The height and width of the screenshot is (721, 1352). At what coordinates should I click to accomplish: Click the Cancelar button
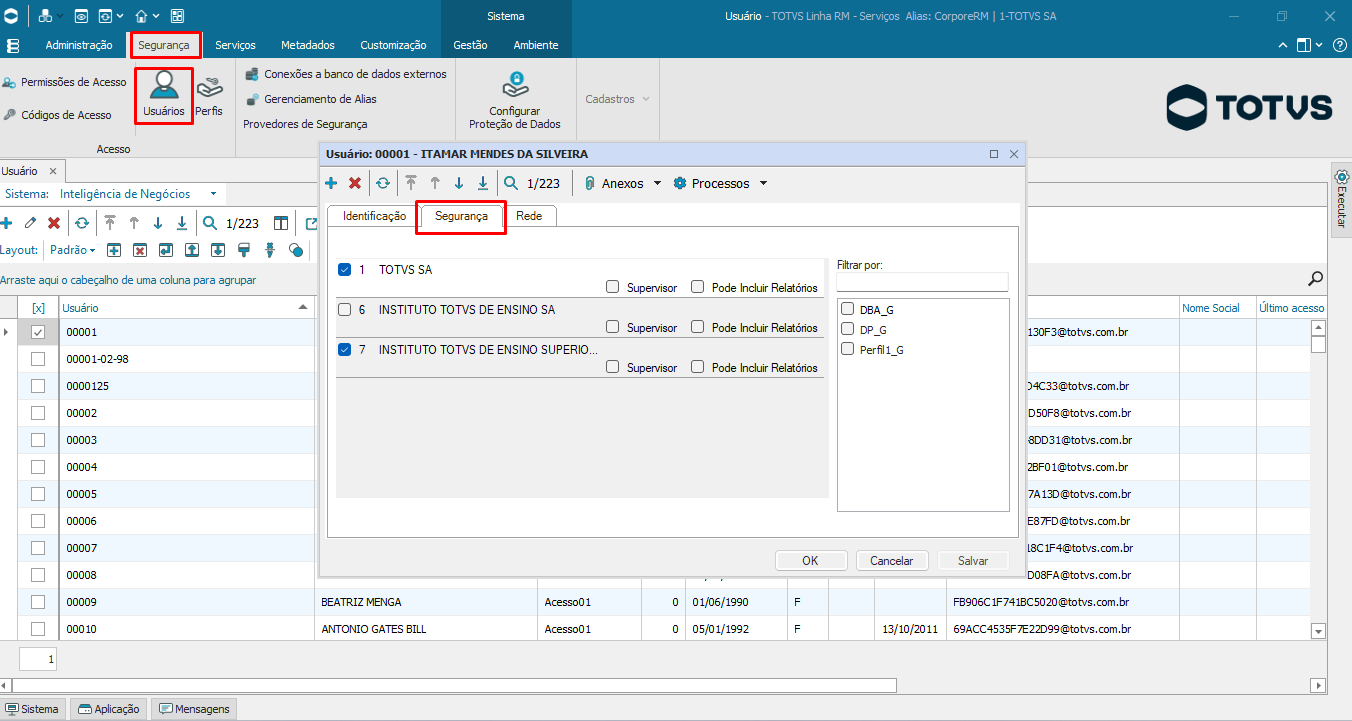892,561
